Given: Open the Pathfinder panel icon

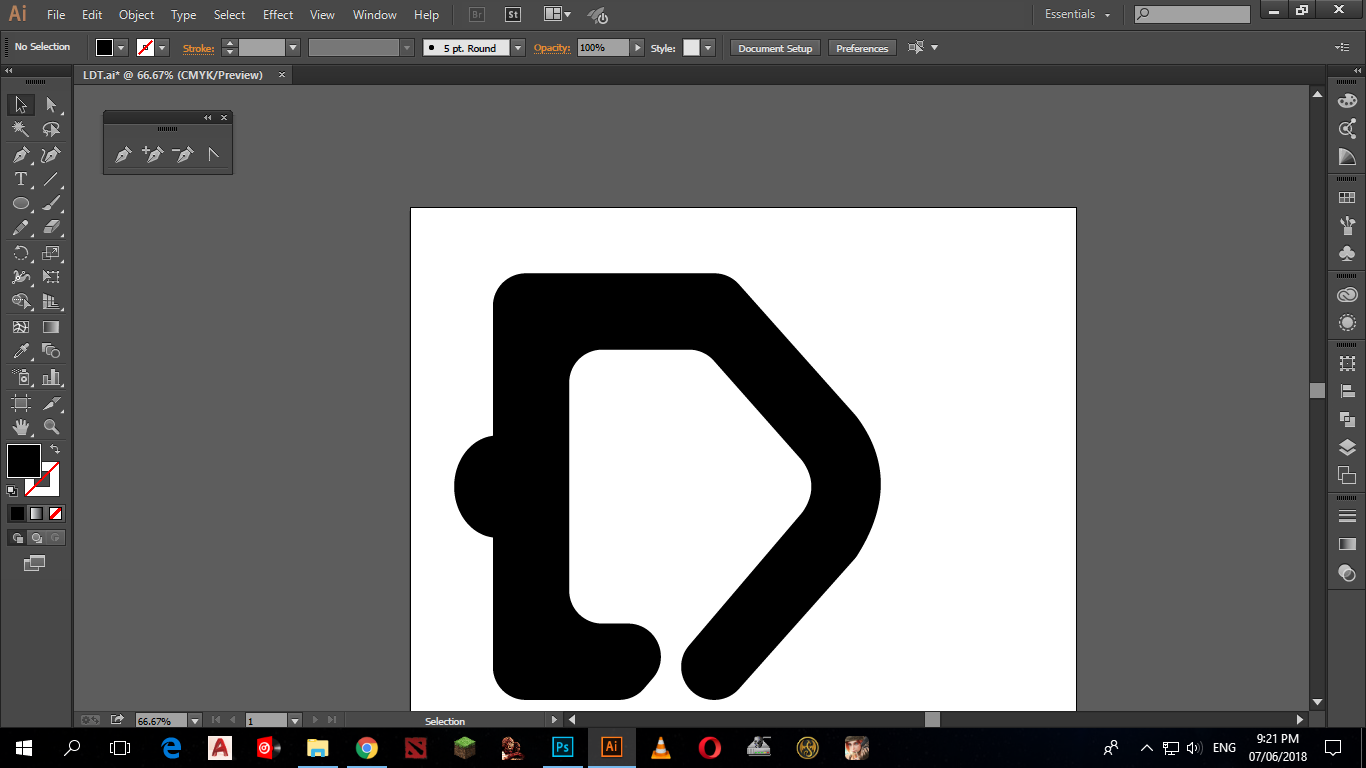Looking at the screenshot, I should coord(1347,419).
